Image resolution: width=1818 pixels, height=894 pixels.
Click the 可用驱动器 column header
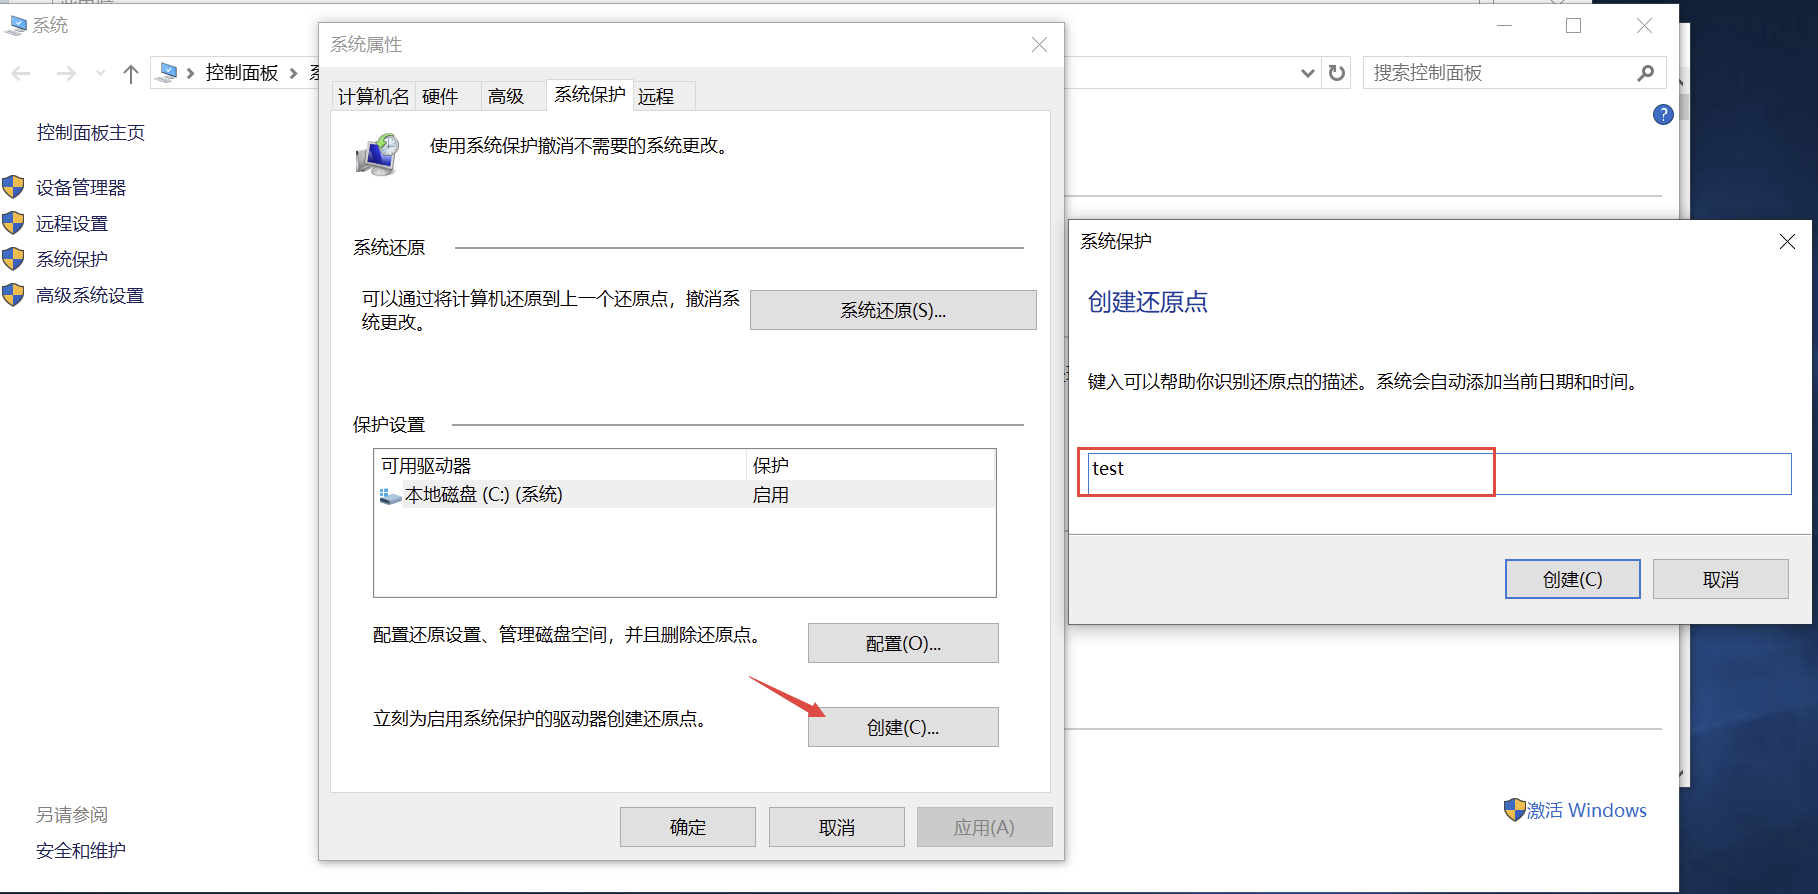pyautogui.click(x=560, y=465)
